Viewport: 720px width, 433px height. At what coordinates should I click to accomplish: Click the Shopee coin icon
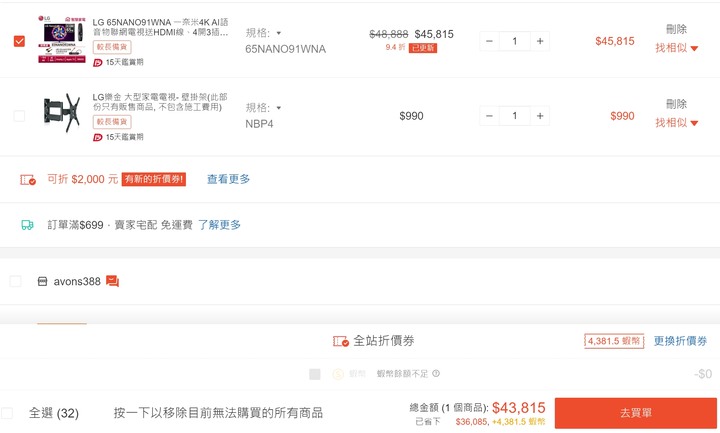[338, 374]
